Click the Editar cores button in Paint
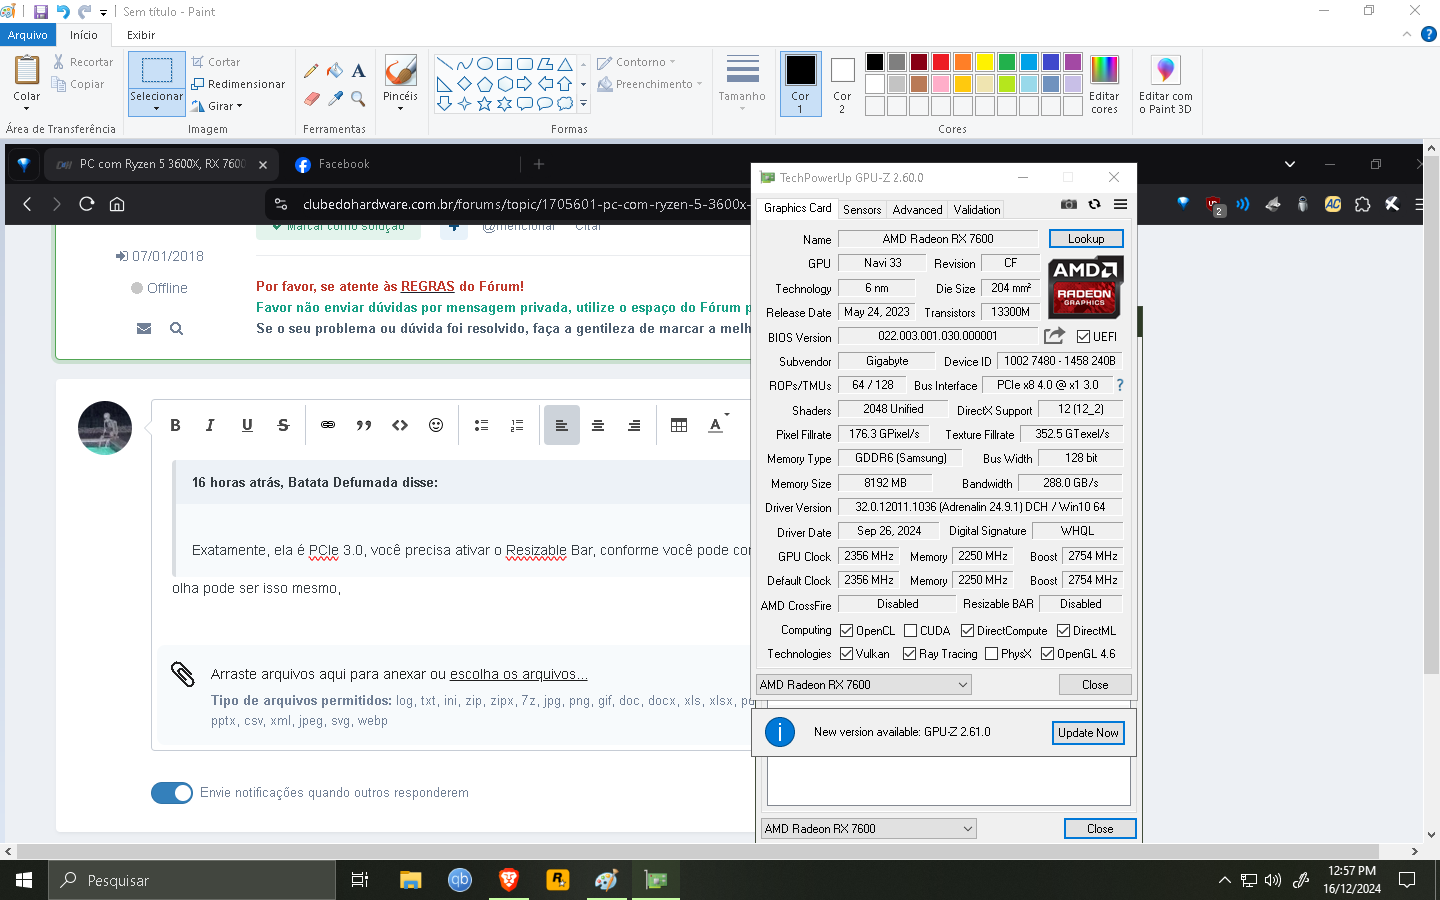Viewport: 1440px width, 900px height. pos(1104,85)
